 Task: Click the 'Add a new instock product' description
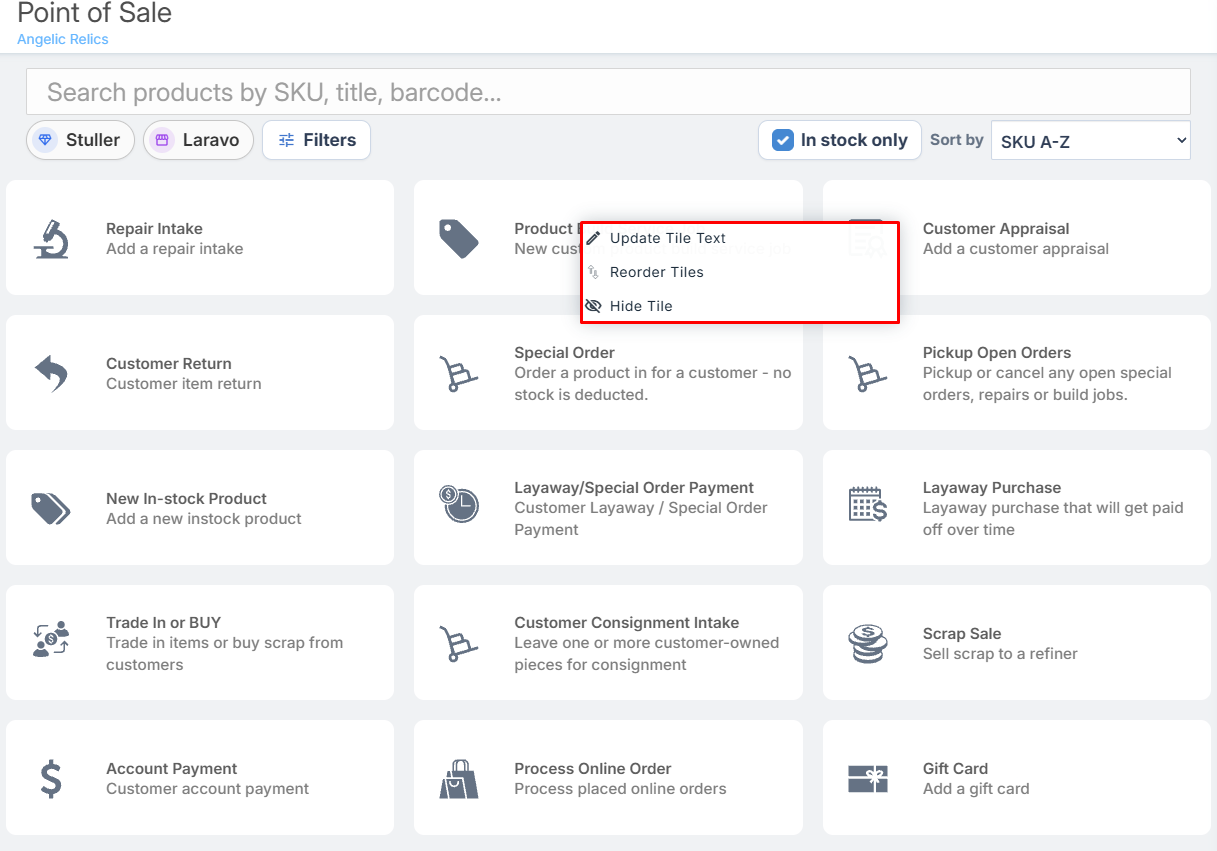[204, 519]
